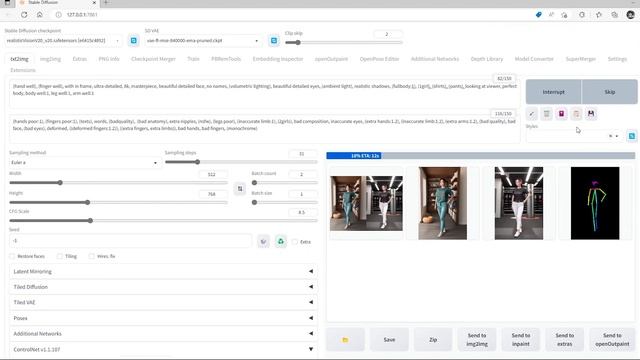Open the Stable Diffusion checkpoint dropdown

[x=63, y=41]
